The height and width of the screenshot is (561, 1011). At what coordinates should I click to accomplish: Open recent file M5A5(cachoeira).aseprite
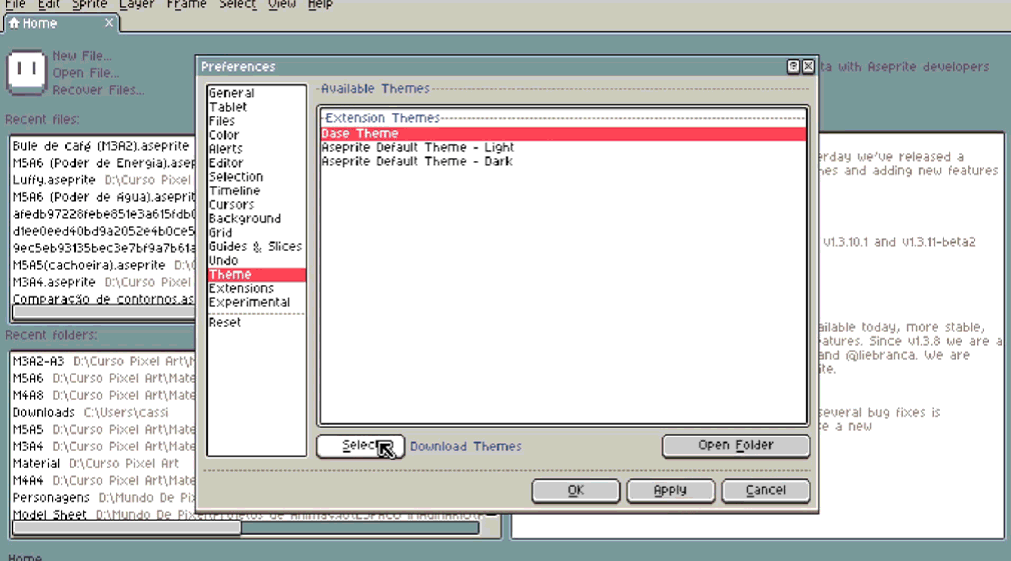tap(103, 265)
